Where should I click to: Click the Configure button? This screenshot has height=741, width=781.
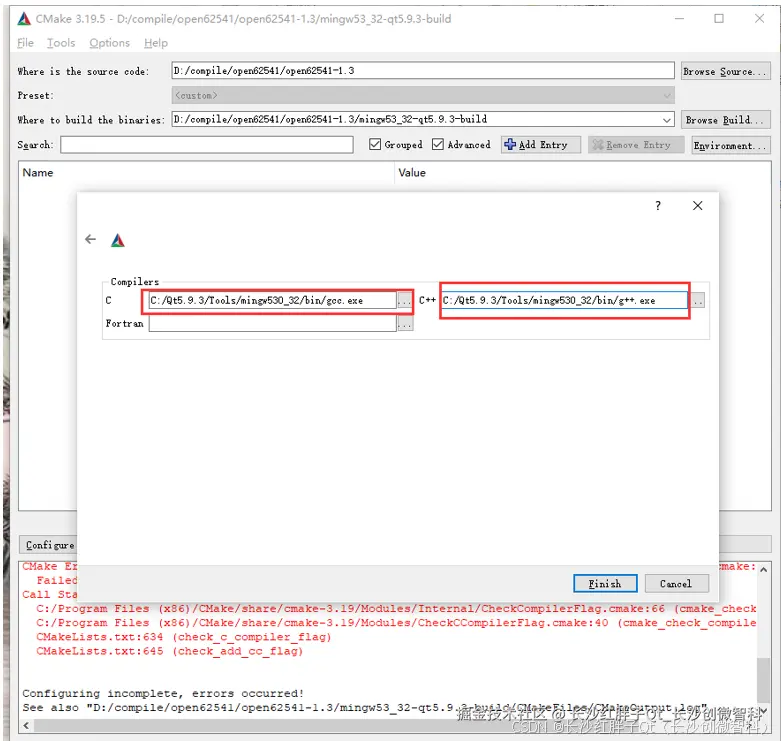(x=49, y=545)
